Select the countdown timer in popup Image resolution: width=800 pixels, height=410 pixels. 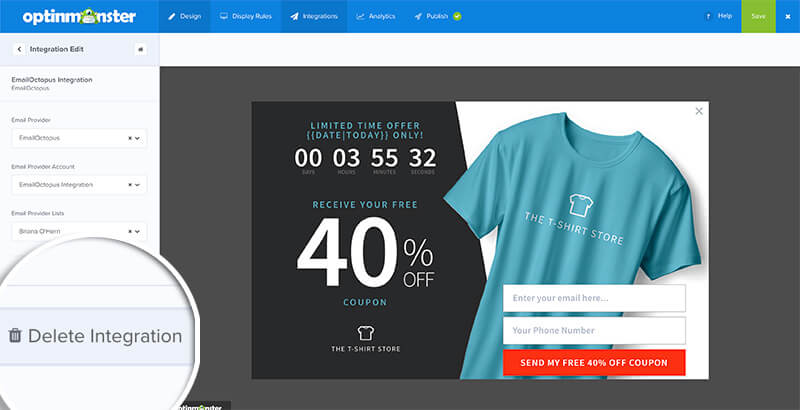tap(365, 161)
